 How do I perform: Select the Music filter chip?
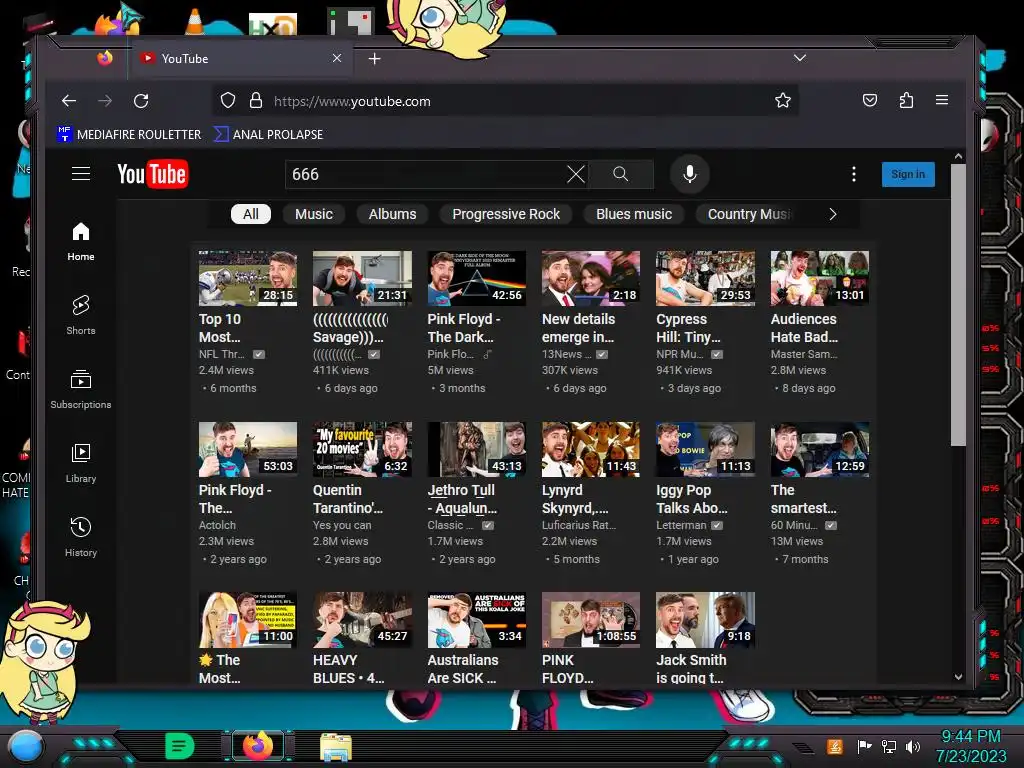[313, 214]
